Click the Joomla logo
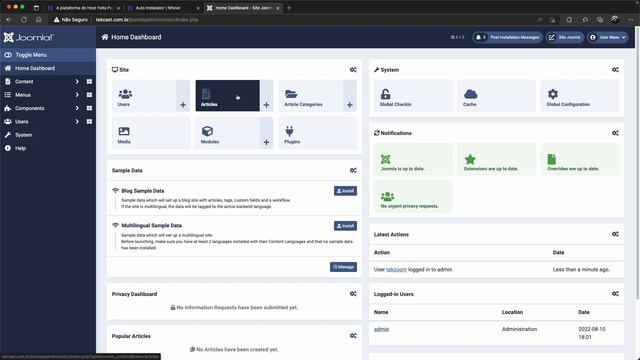Viewport: 640px width, 360px height. (x=29, y=38)
